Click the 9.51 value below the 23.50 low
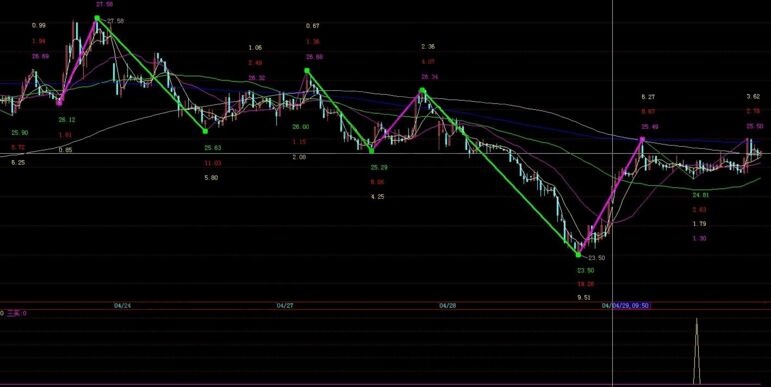The width and height of the screenshot is (771, 387). [x=585, y=298]
